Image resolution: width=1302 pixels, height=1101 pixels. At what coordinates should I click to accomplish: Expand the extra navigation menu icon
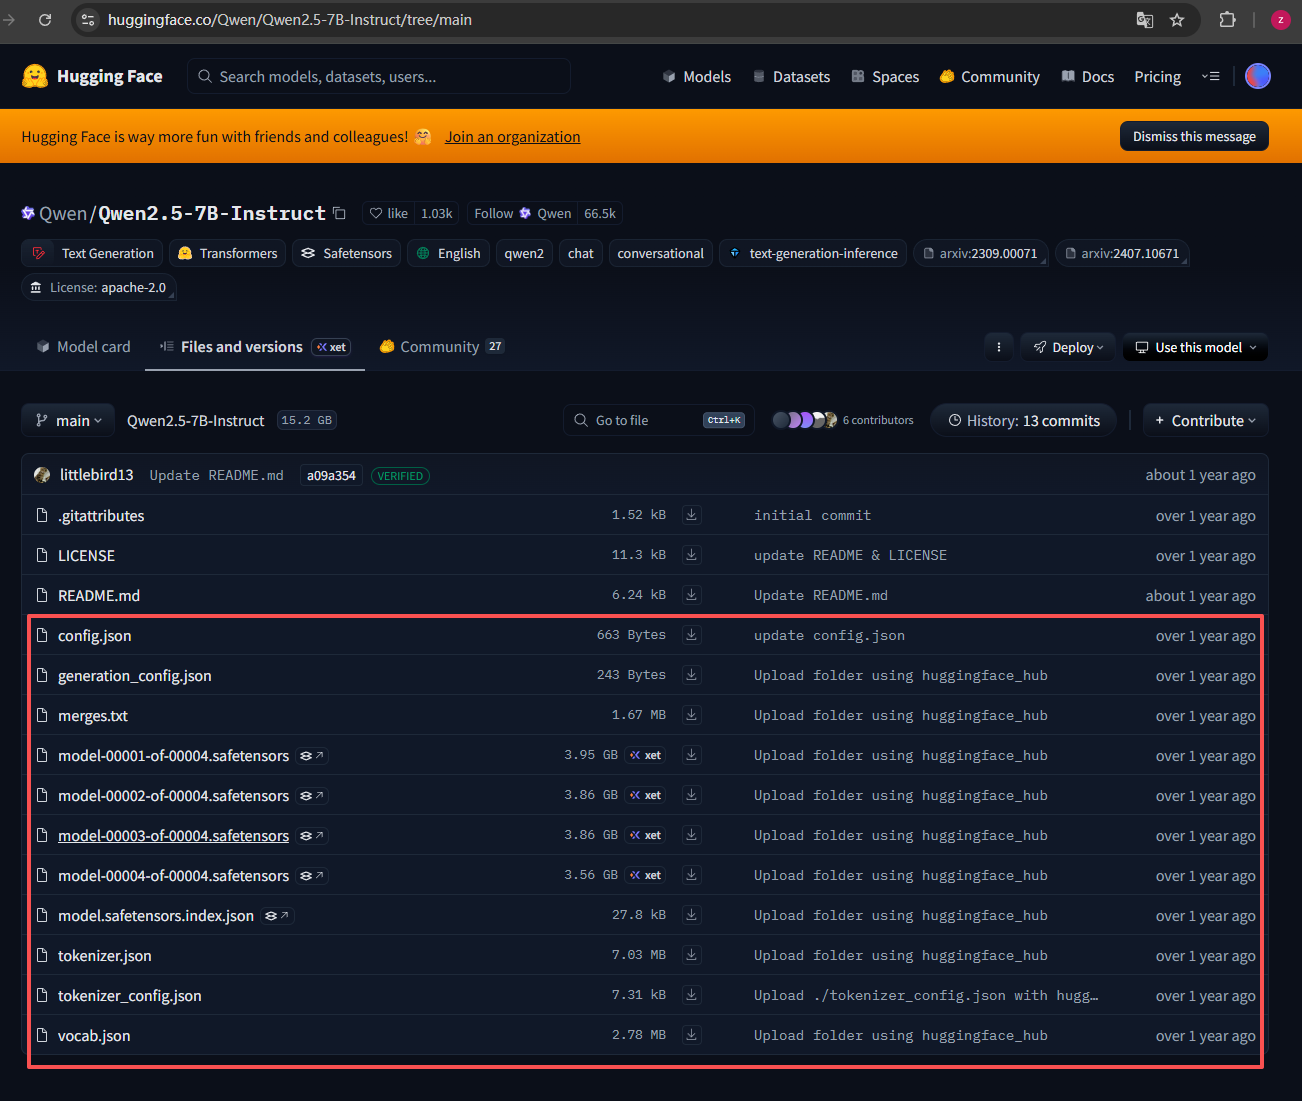[x=1210, y=77]
